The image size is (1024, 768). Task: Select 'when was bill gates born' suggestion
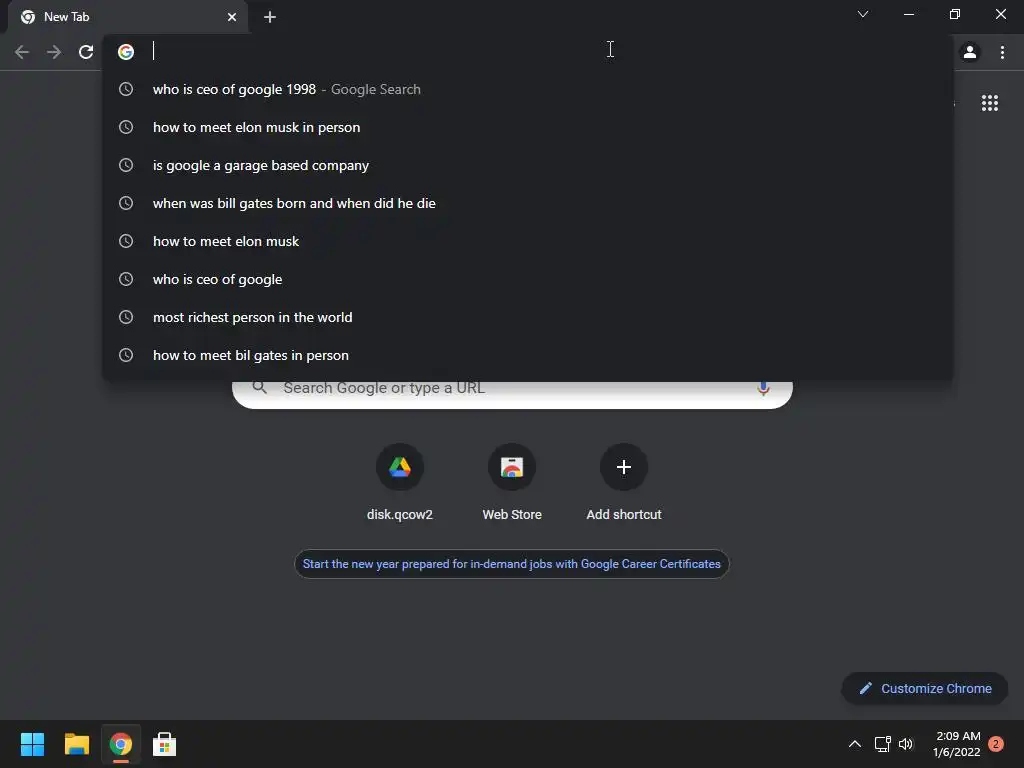click(528, 203)
